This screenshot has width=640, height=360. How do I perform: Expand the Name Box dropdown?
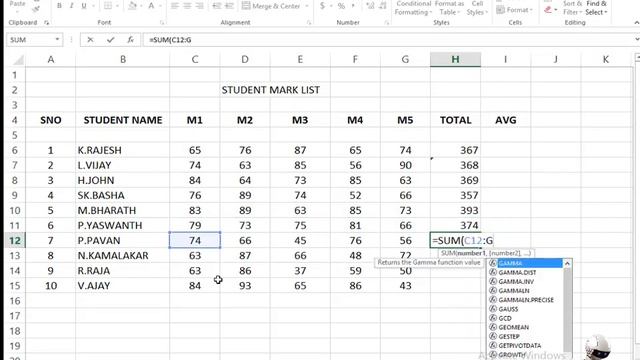(x=57, y=40)
